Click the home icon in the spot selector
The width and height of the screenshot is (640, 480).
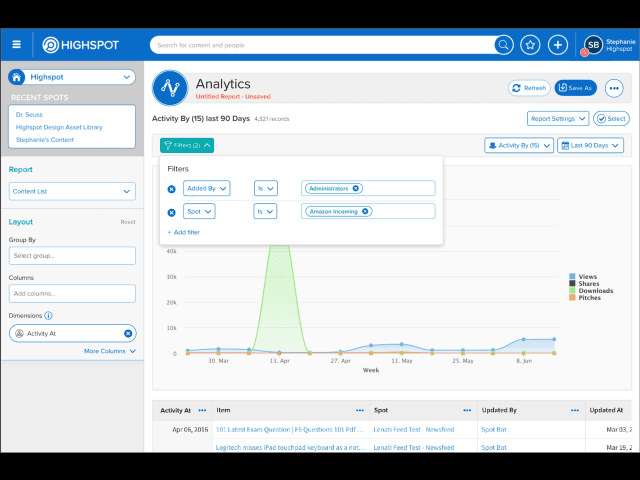tap(17, 77)
